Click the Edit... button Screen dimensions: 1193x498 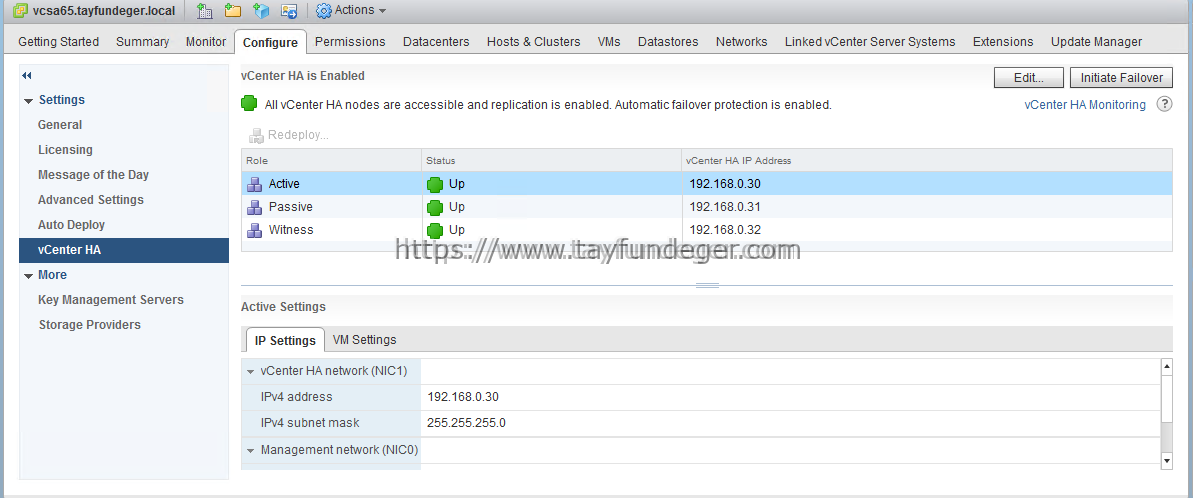[x=1028, y=78]
